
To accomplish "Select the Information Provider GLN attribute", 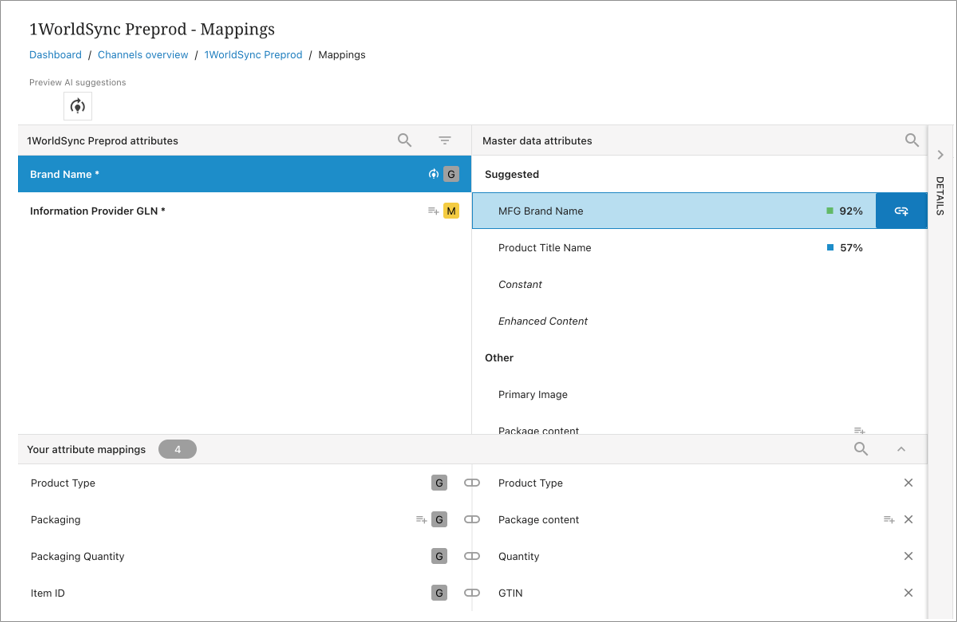I will (x=98, y=211).
